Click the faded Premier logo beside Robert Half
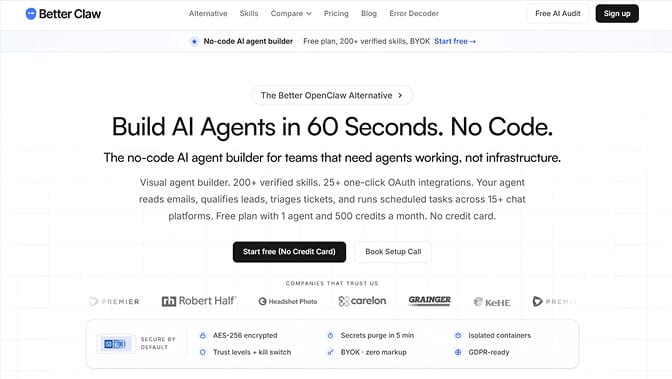 pos(114,301)
